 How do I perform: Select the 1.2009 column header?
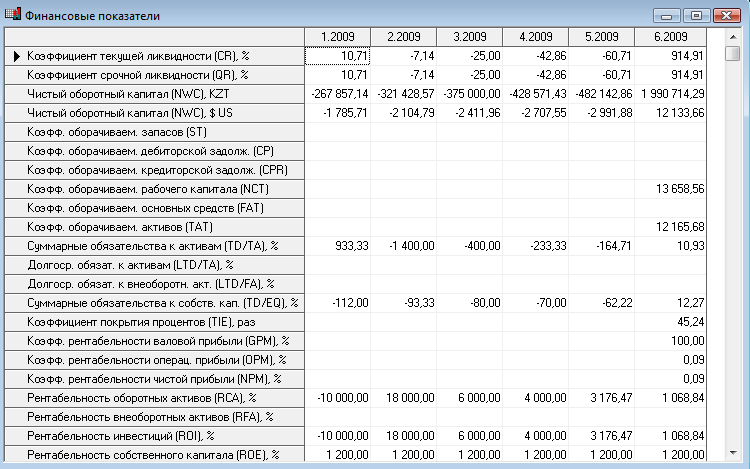point(337,37)
